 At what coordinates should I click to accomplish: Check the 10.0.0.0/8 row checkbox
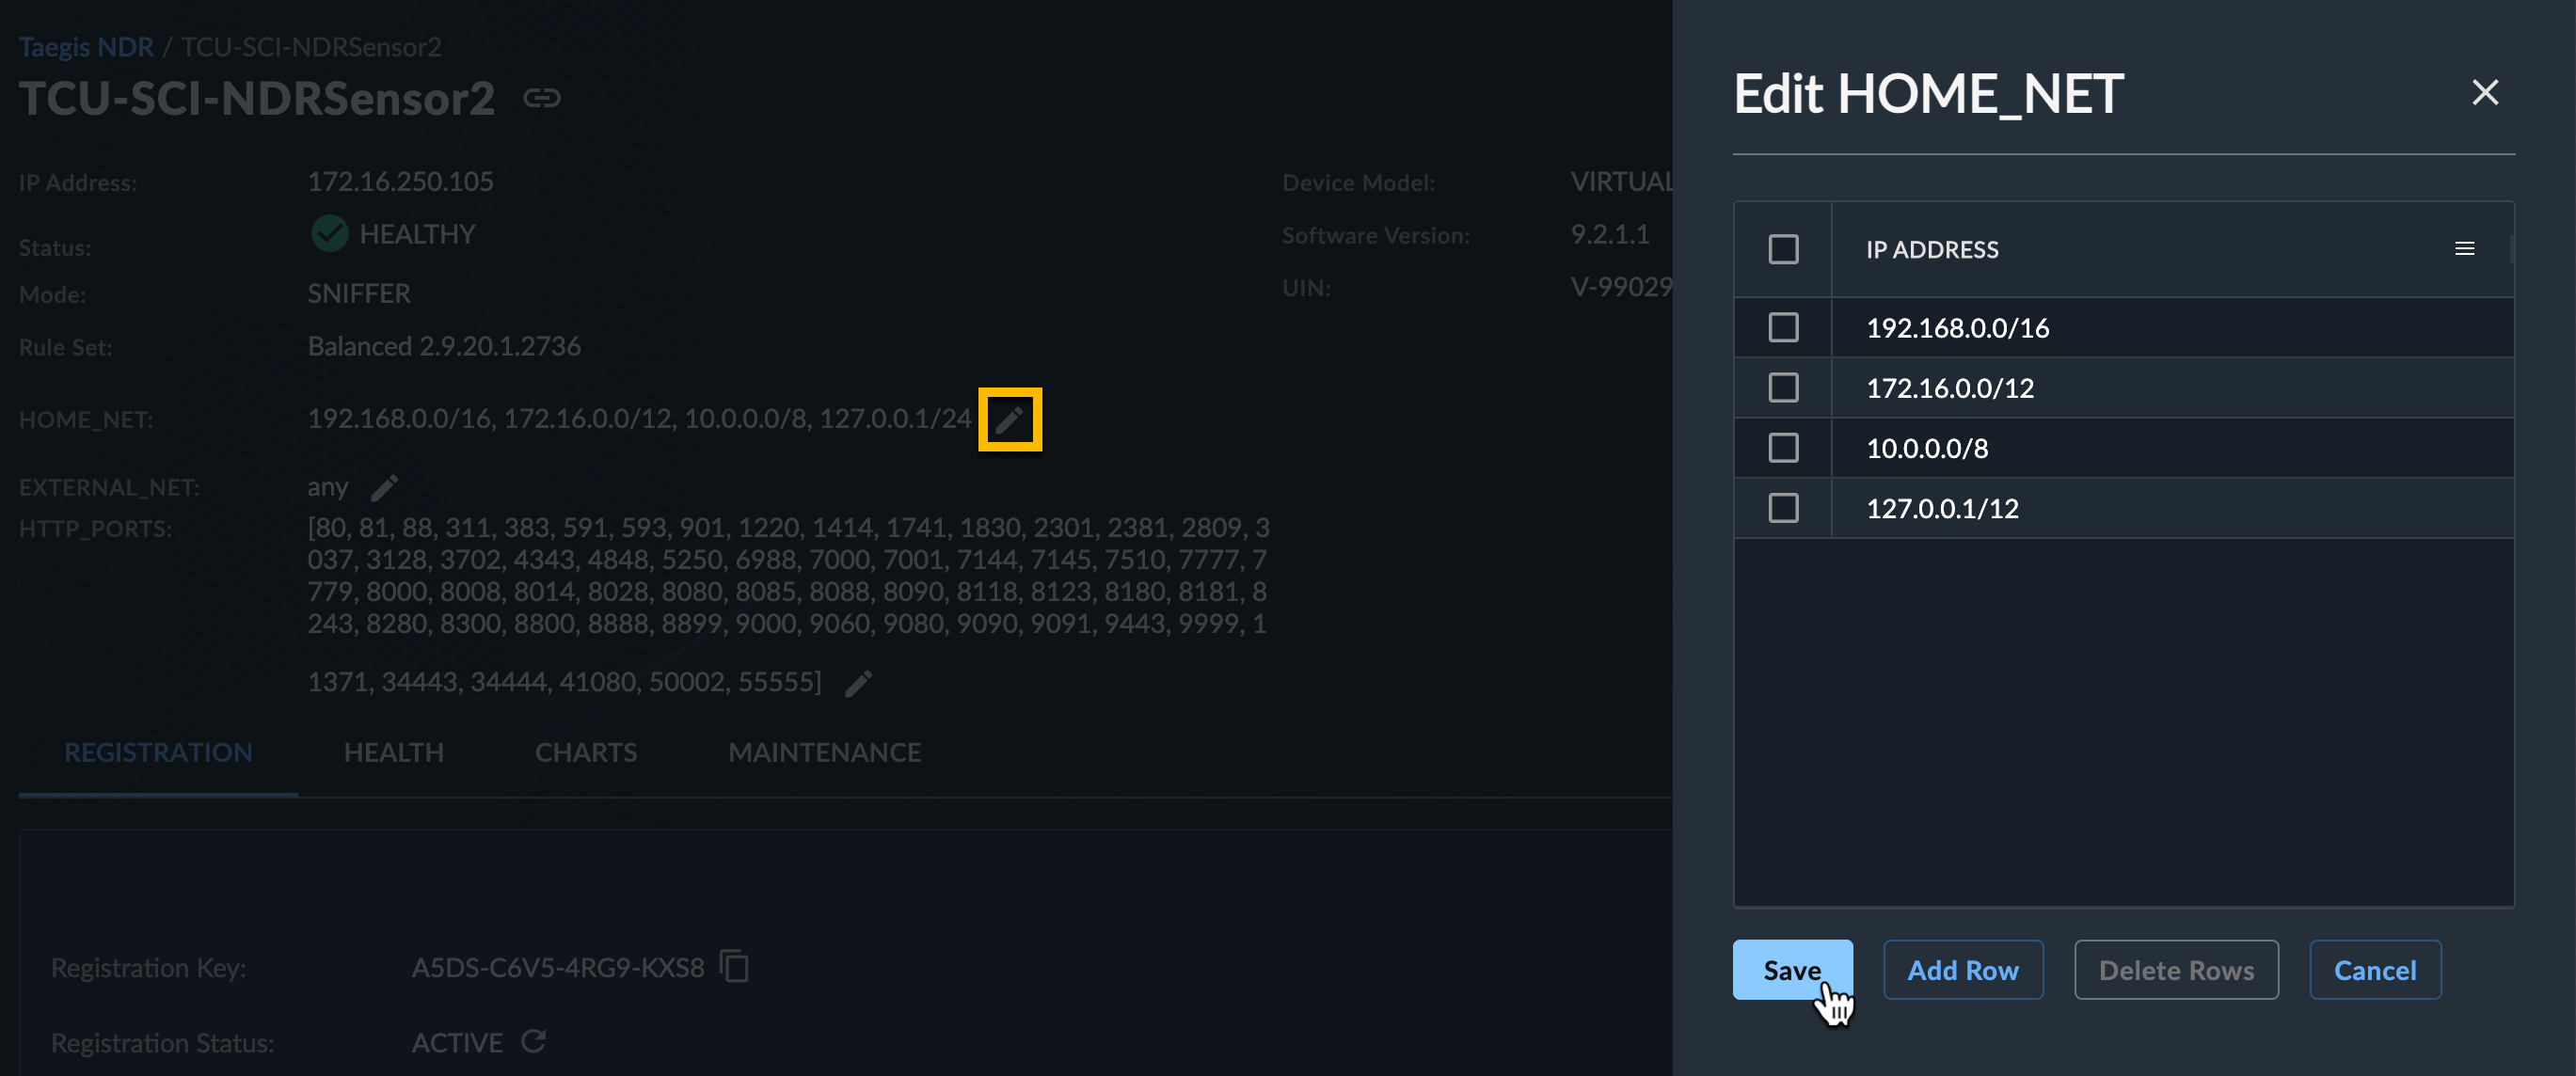pyautogui.click(x=1783, y=448)
